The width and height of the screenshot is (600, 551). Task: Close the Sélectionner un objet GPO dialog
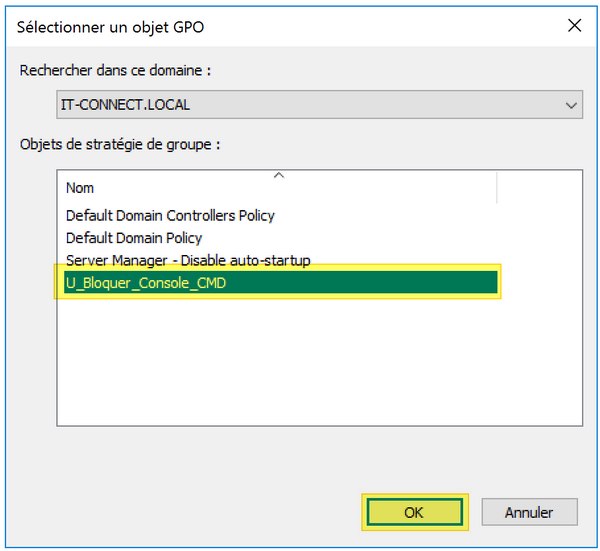click(574, 26)
